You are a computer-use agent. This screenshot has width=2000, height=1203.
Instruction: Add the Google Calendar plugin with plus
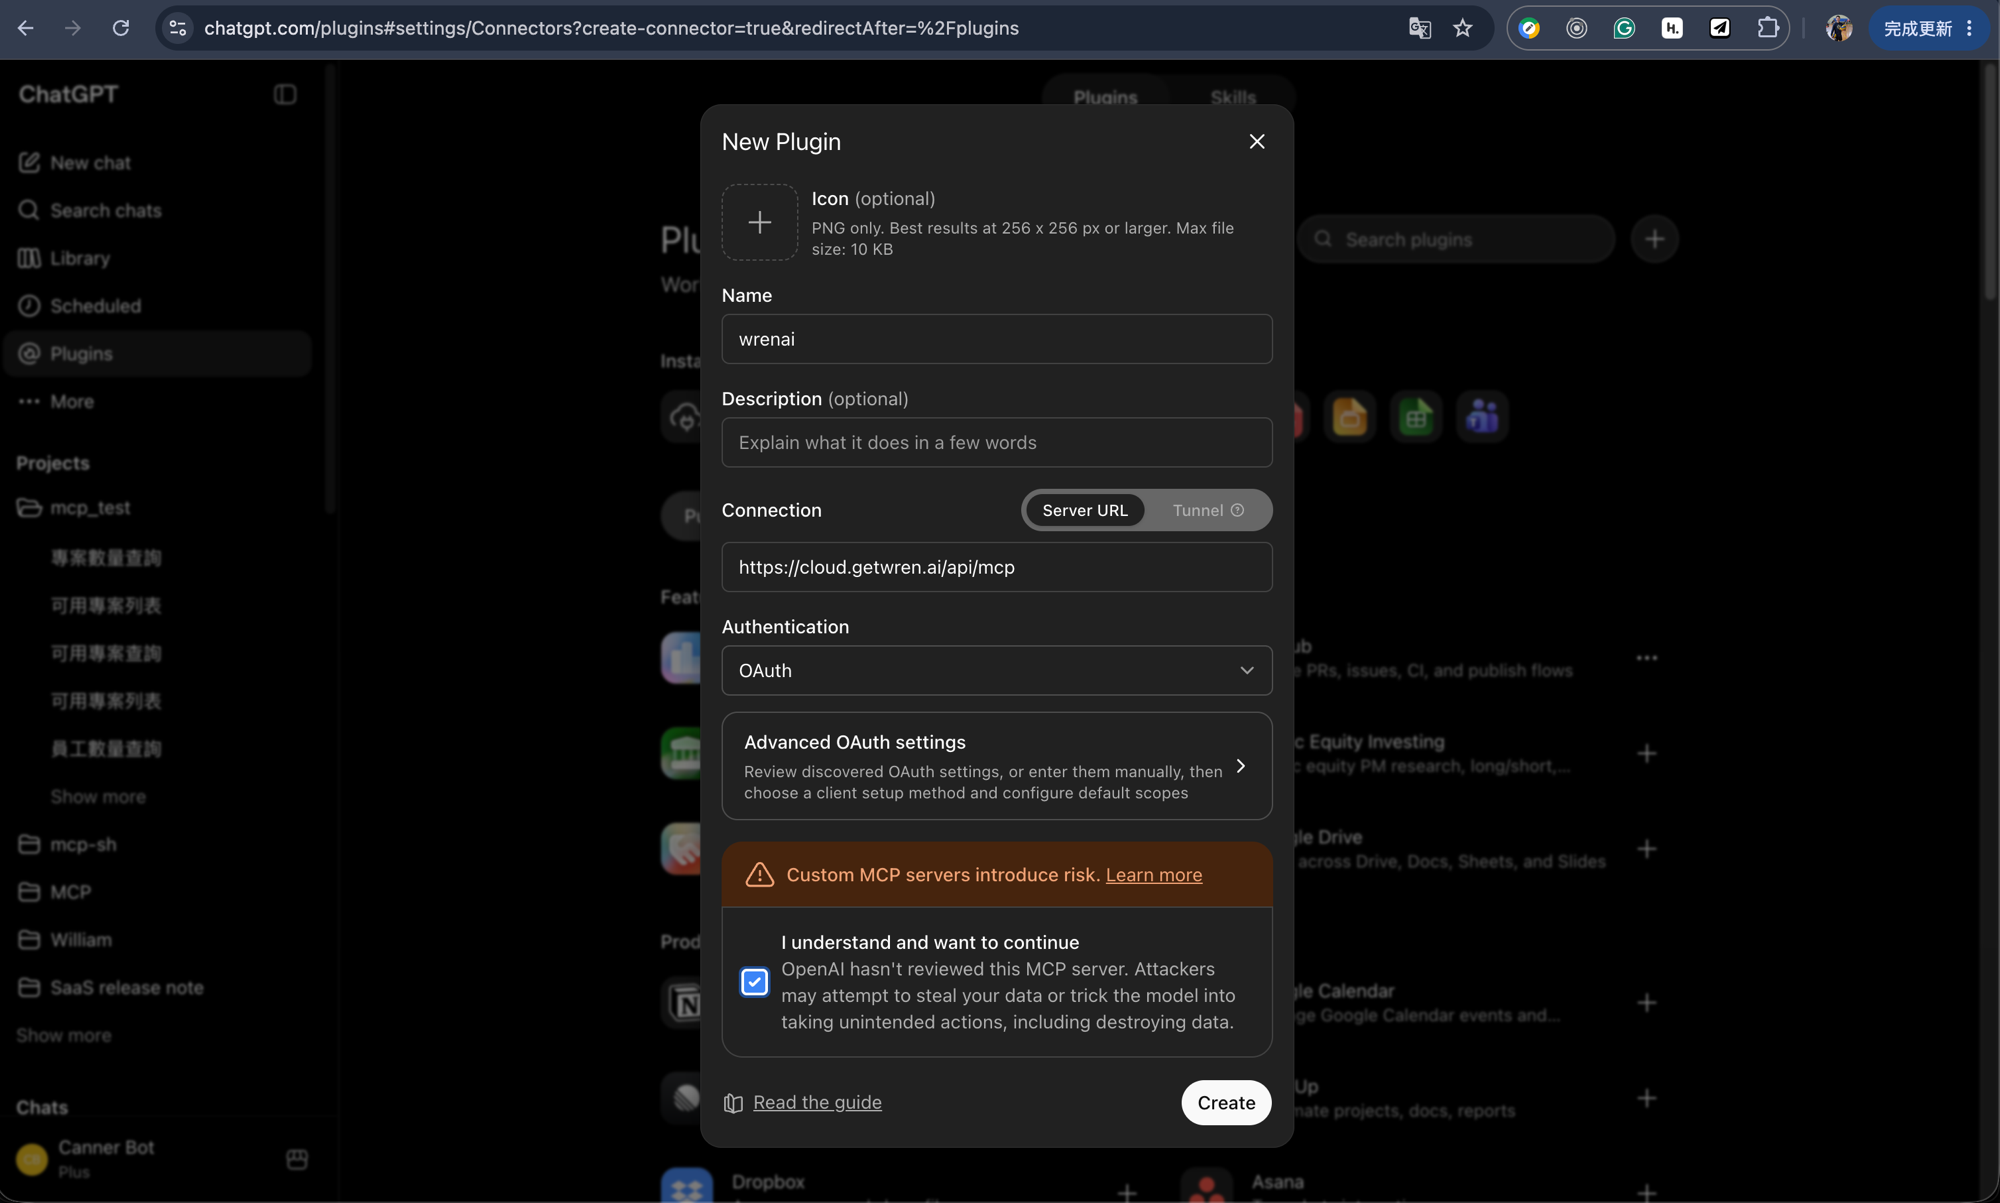(1647, 1003)
